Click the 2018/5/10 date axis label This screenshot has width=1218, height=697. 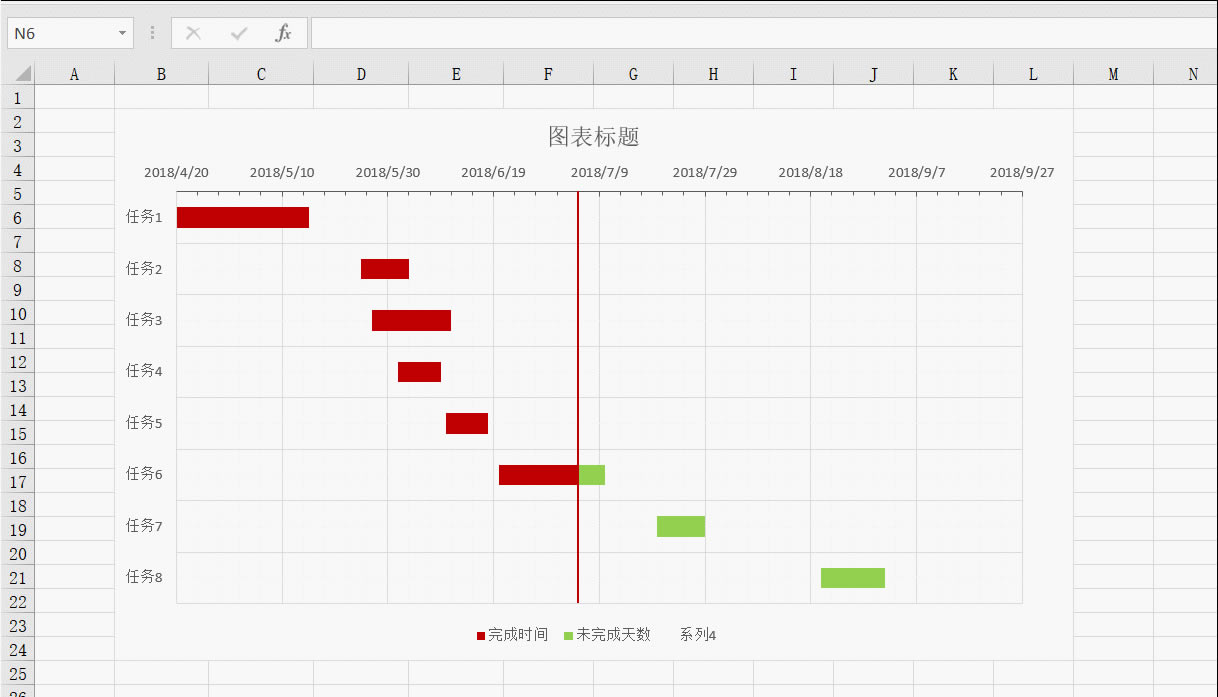tap(282, 172)
